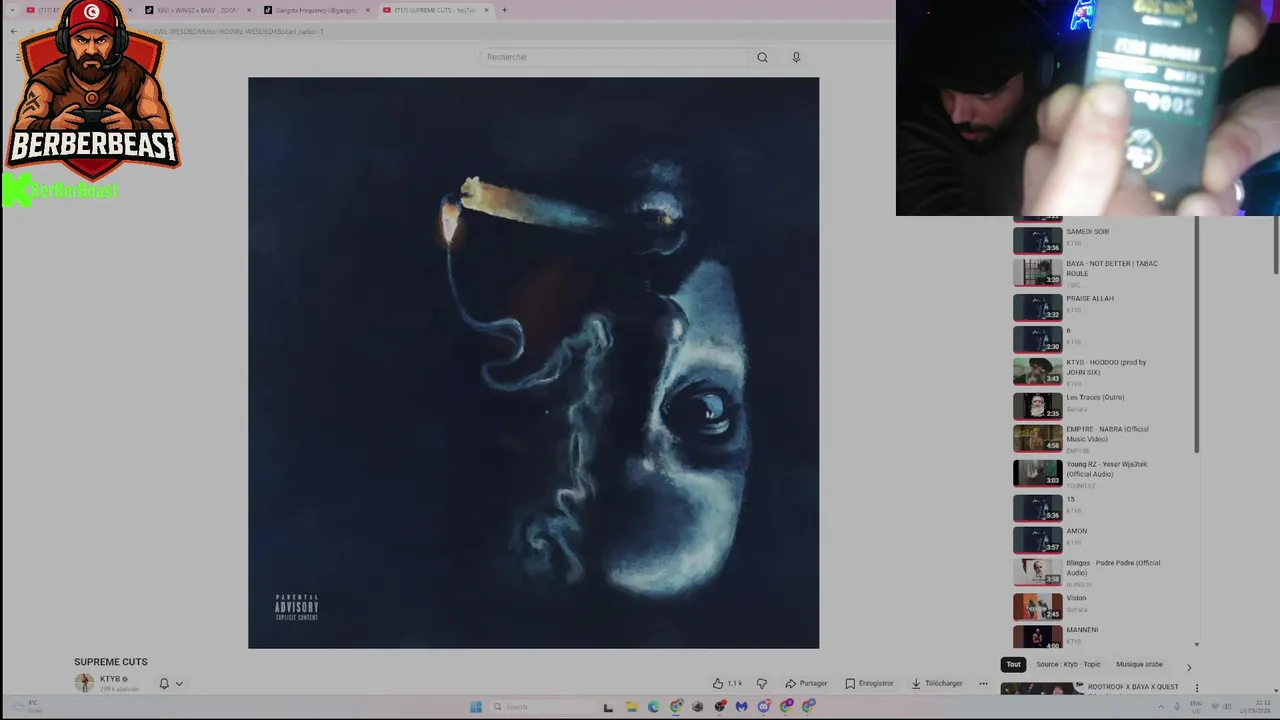The image size is (1280, 720).
Task: Play KTYB - HOODOO (prod by JOHN SIX)
Action: (1100, 371)
